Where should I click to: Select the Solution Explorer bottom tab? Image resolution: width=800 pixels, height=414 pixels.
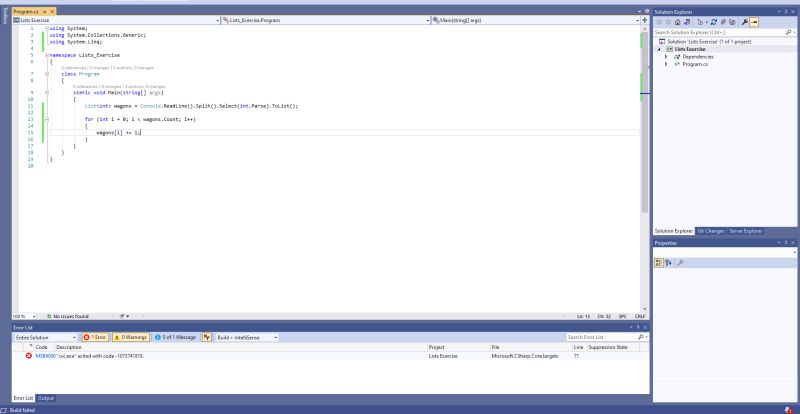674,231
